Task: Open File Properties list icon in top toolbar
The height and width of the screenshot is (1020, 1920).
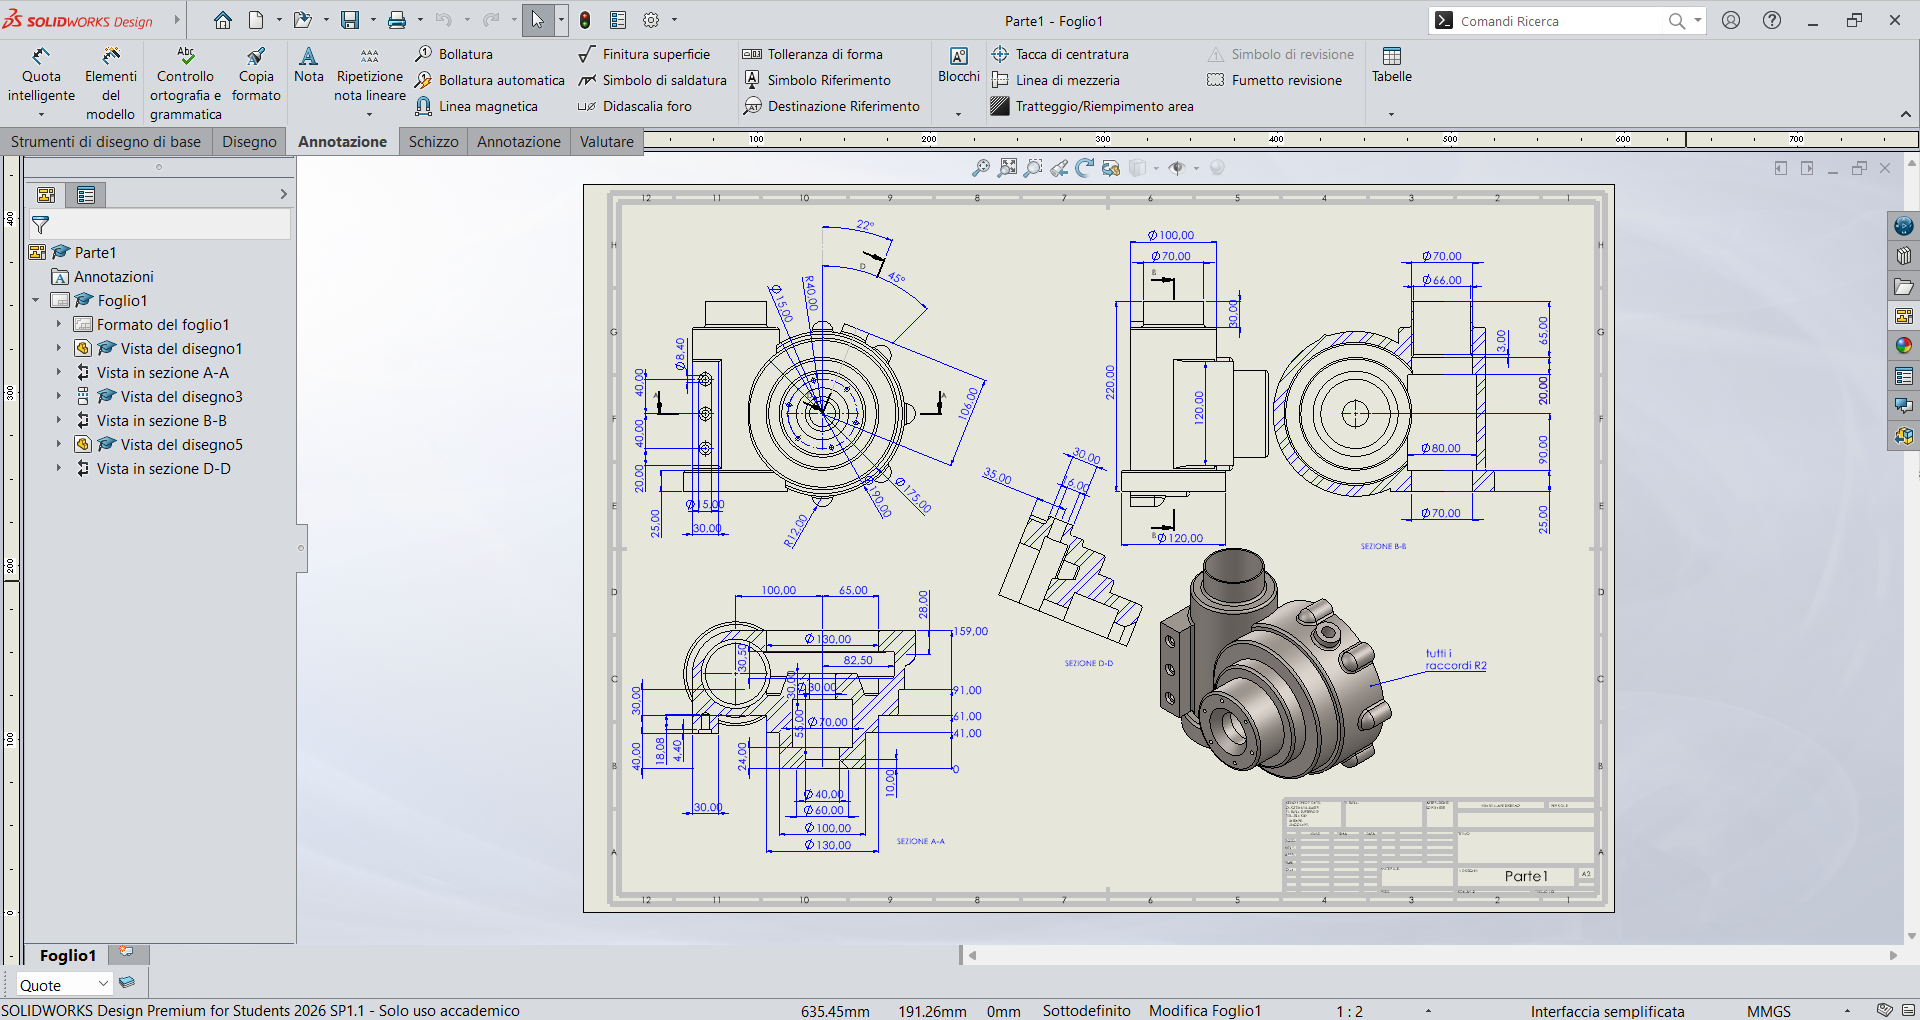Action: tap(618, 20)
